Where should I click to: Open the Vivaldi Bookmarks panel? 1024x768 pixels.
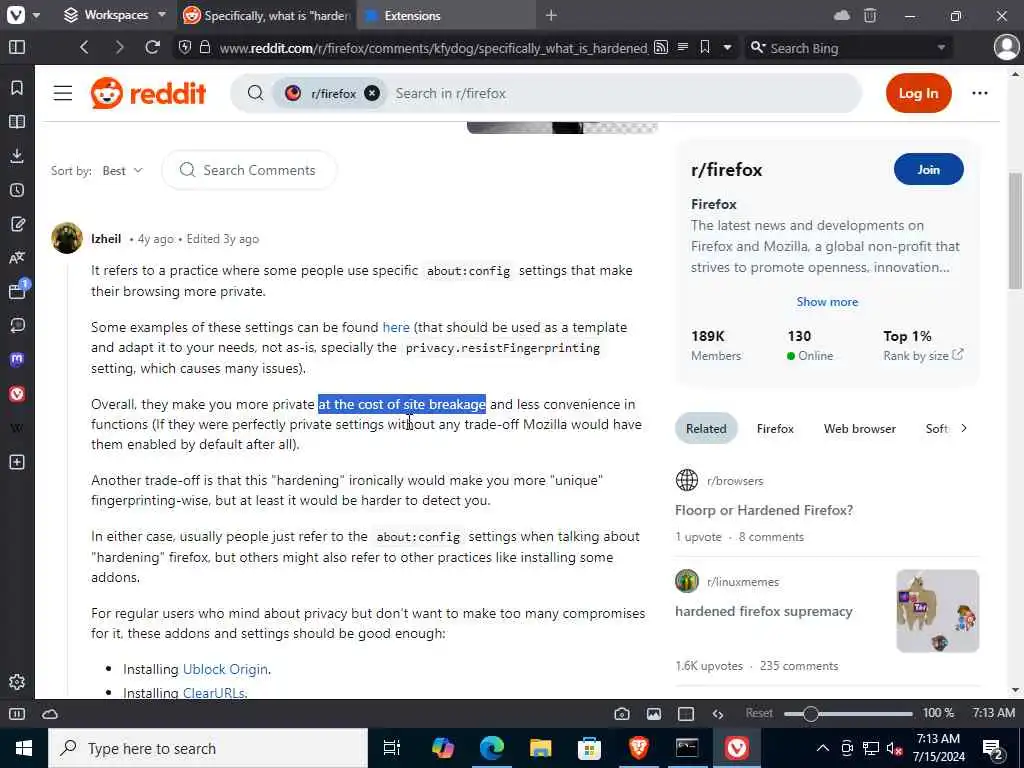pyautogui.click(x=17, y=88)
